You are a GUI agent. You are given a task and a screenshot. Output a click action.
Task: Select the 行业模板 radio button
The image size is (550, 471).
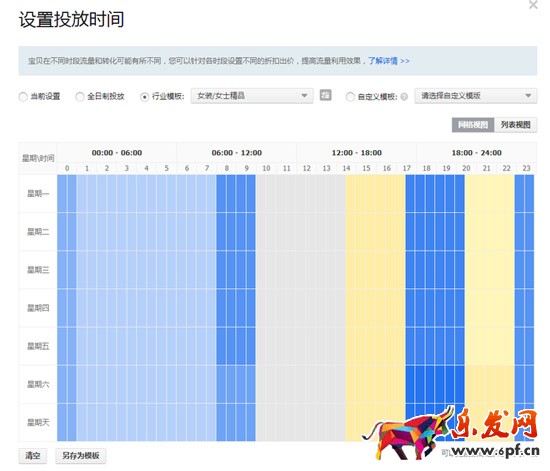[144, 96]
